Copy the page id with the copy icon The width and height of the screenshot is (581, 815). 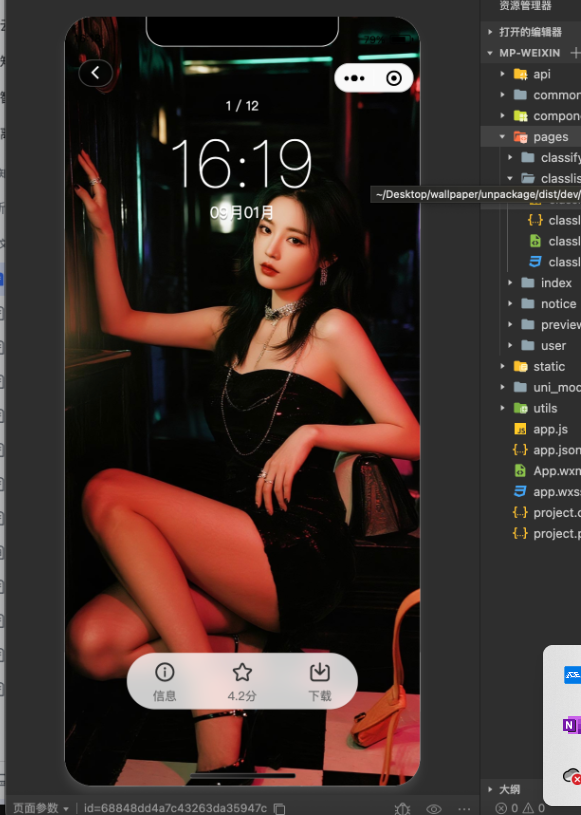tap(280, 808)
